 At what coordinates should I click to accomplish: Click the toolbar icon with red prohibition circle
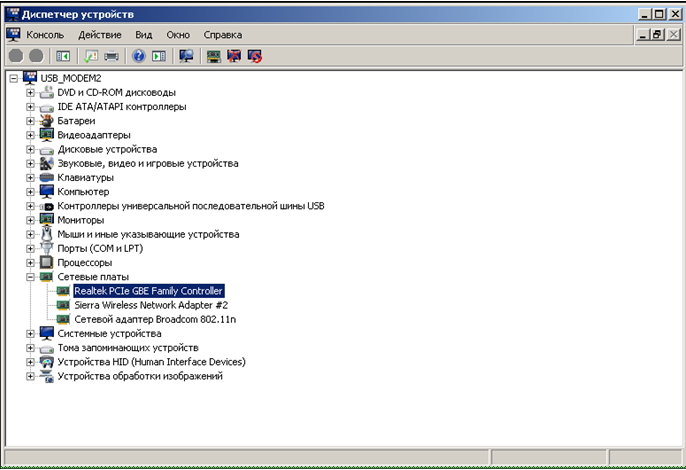(254, 56)
